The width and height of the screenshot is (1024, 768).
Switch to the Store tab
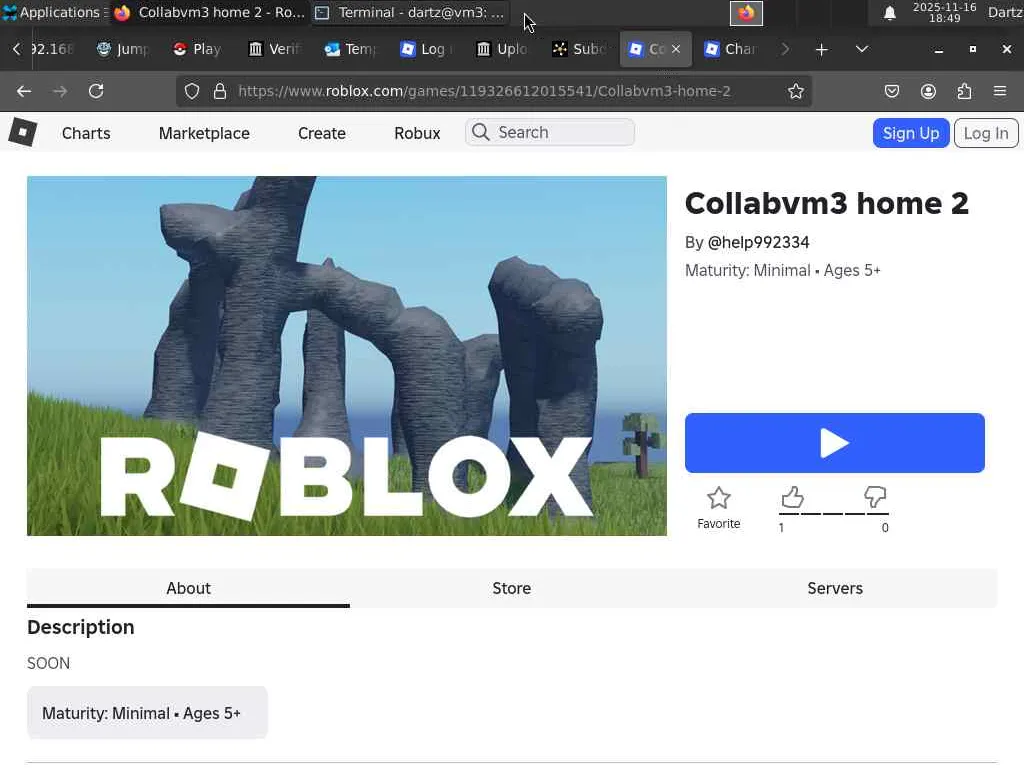(x=511, y=588)
